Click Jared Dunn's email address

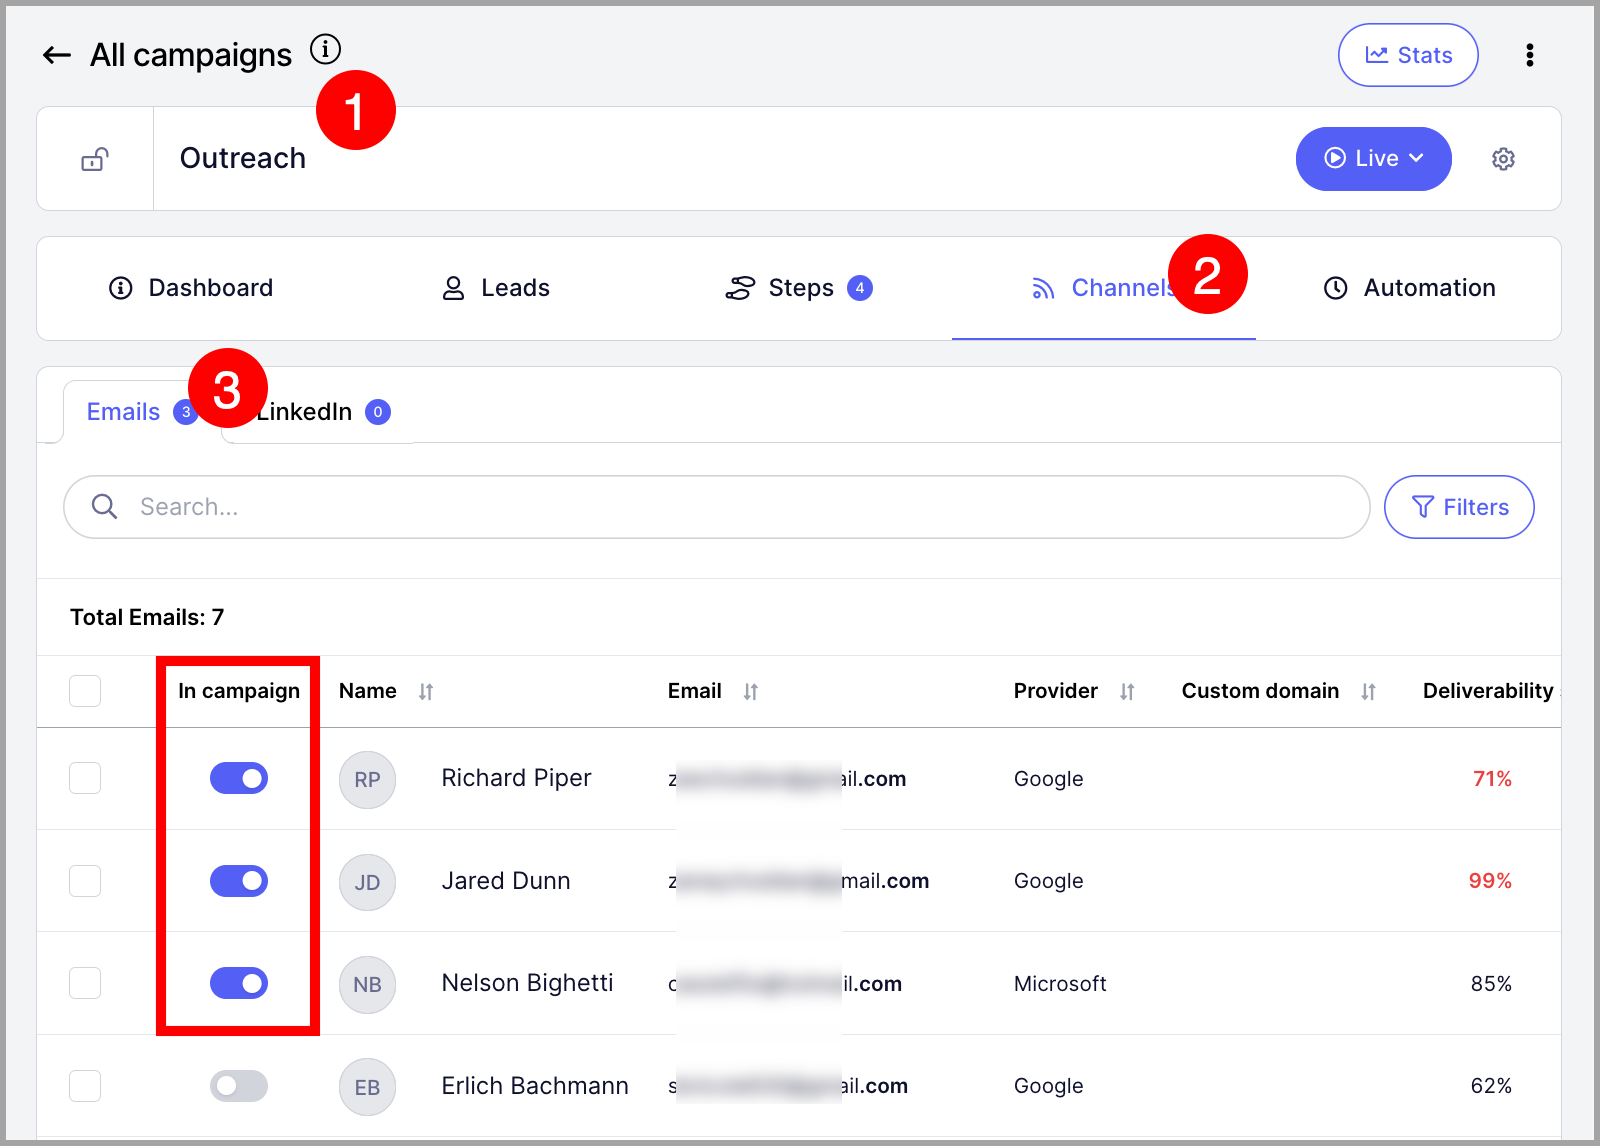tap(798, 881)
